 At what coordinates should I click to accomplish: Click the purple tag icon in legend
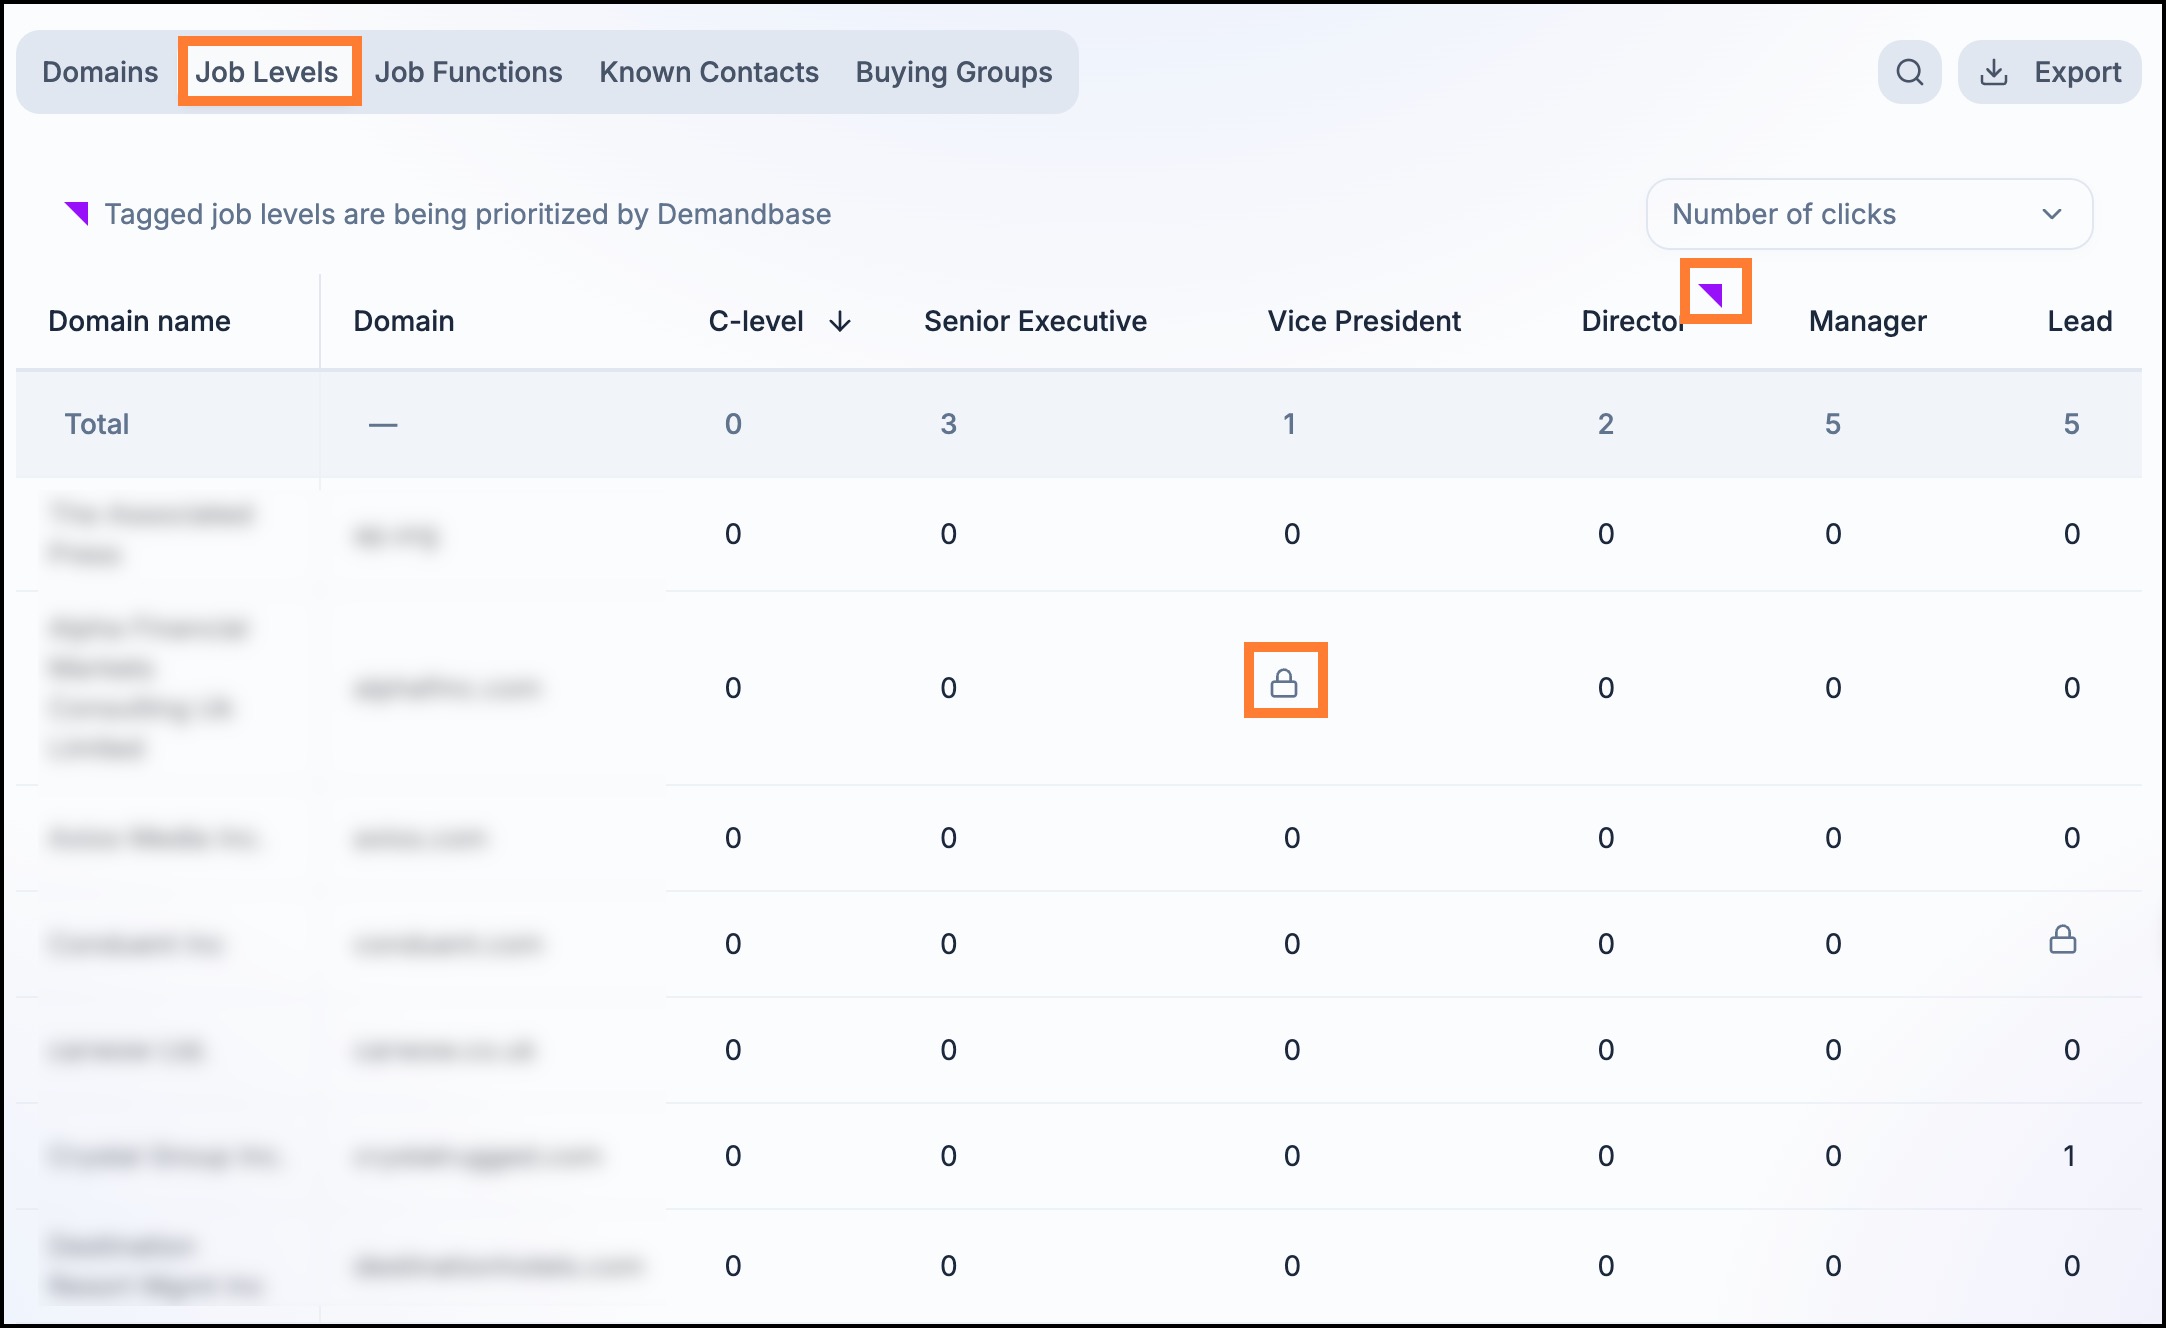[77, 213]
